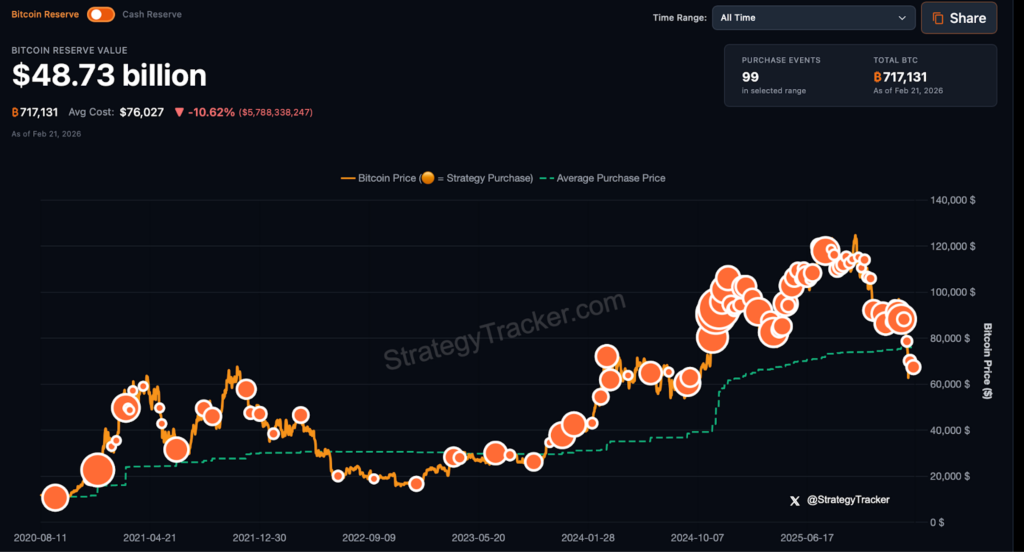Select the Bitcoin Reserve label
Image resolution: width=1024 pixels, height=552 pixels.
point(45,15)
